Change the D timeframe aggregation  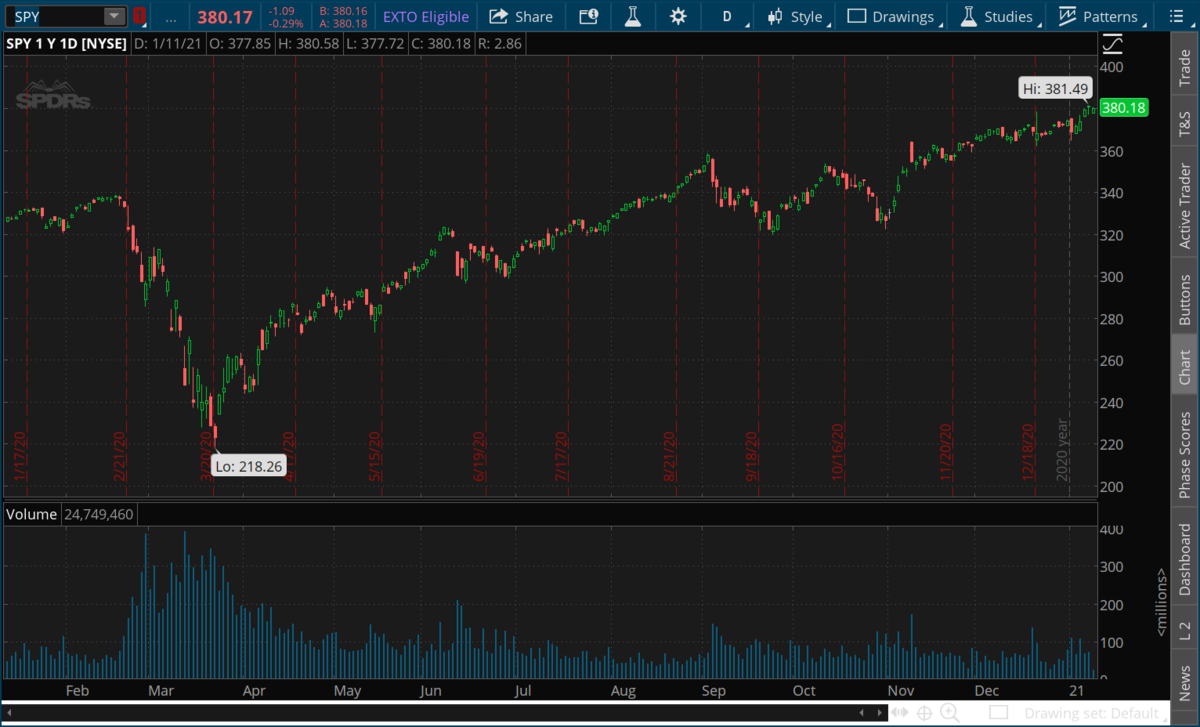point(728,16)
